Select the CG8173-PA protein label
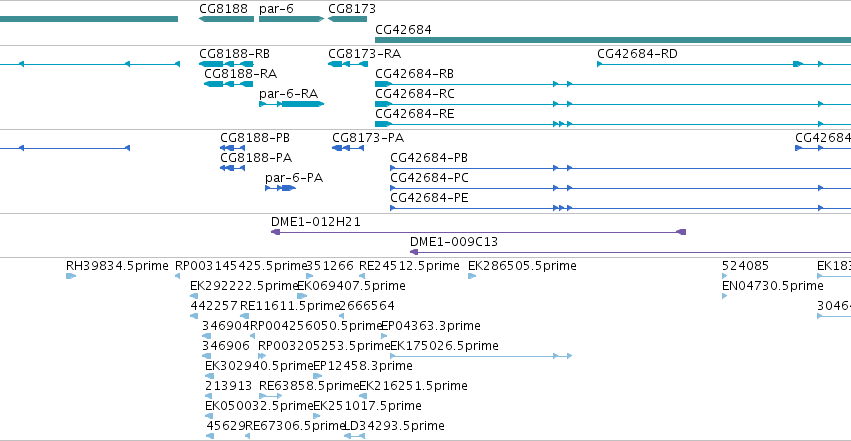 coord(368,138)
